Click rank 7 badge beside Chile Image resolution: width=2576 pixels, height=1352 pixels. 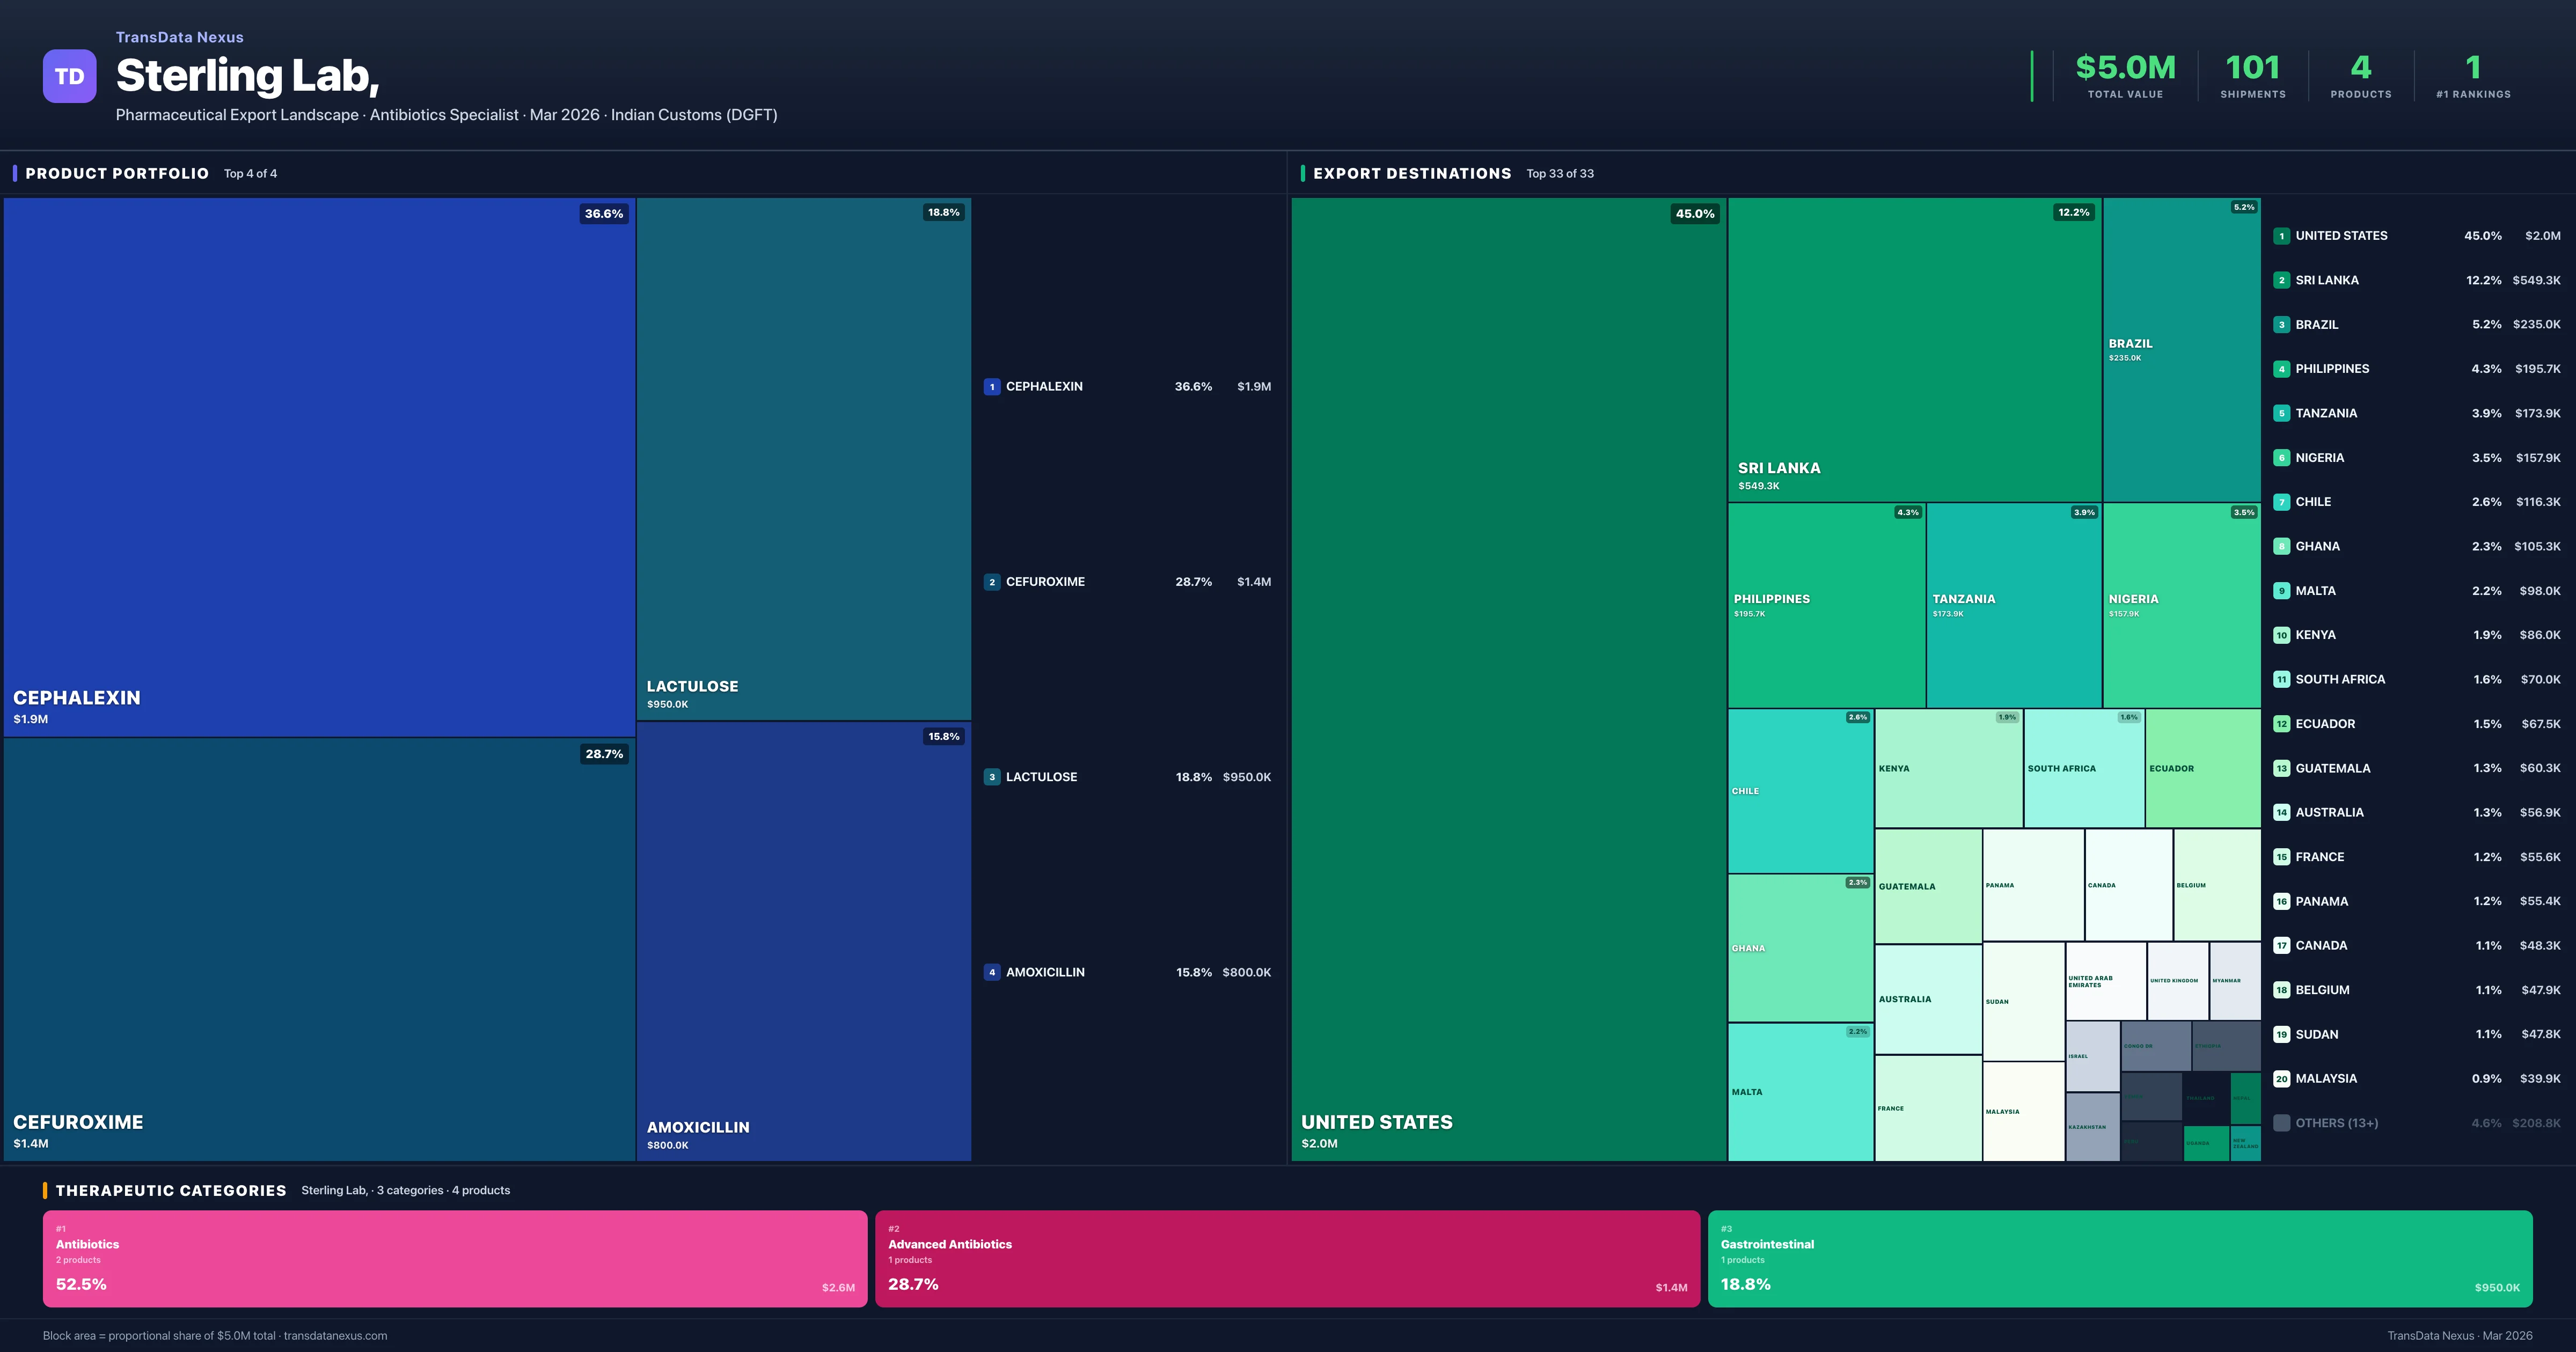click(2281, 502)
